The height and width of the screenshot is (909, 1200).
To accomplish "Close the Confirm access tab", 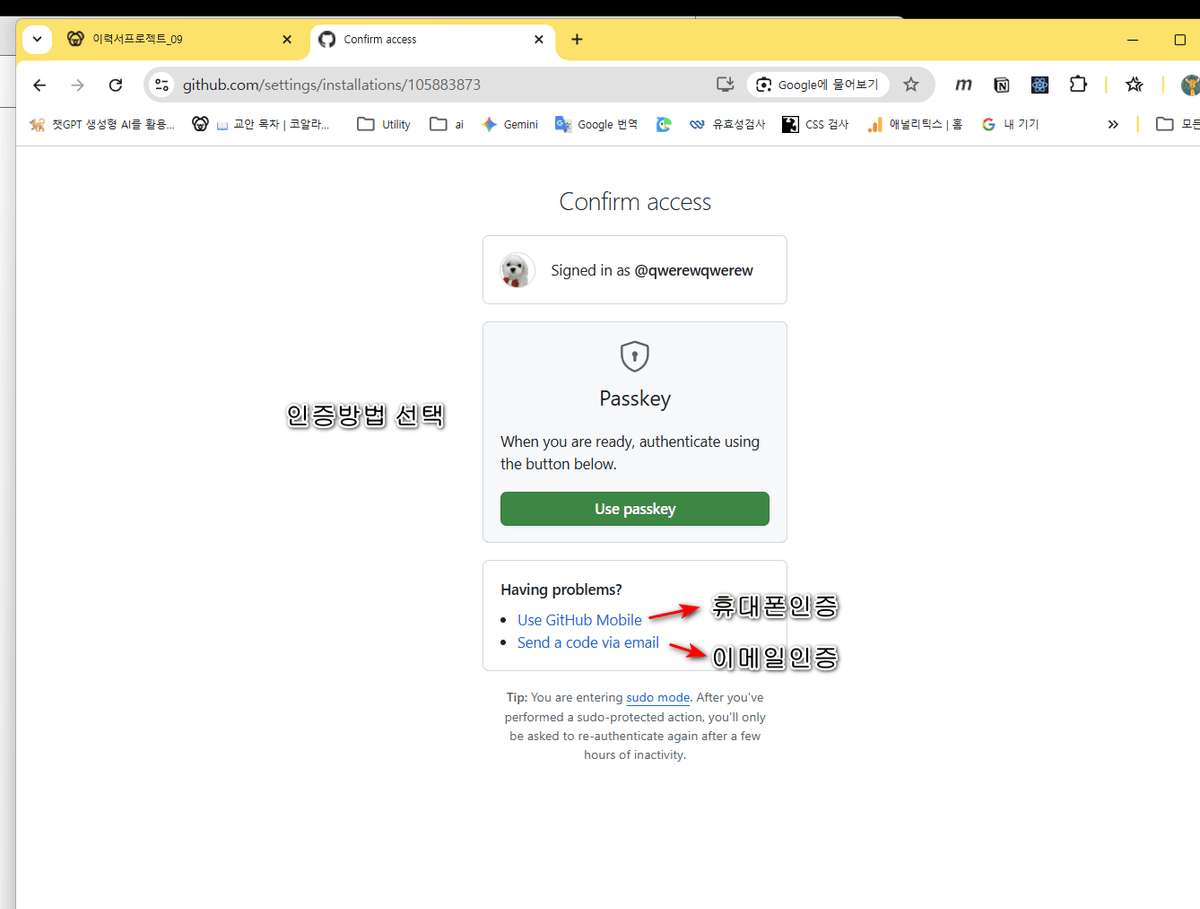I will (x=539, y=39).
